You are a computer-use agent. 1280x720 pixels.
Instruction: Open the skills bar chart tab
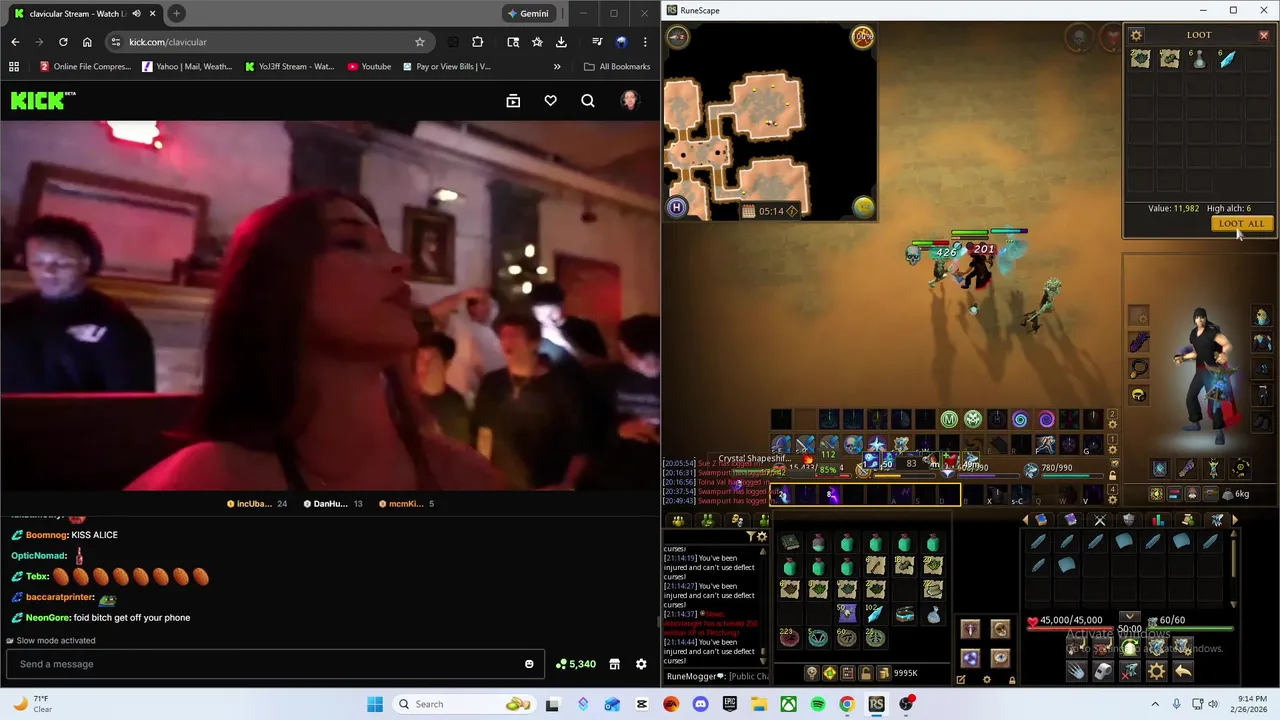(x=1158, y=520)
